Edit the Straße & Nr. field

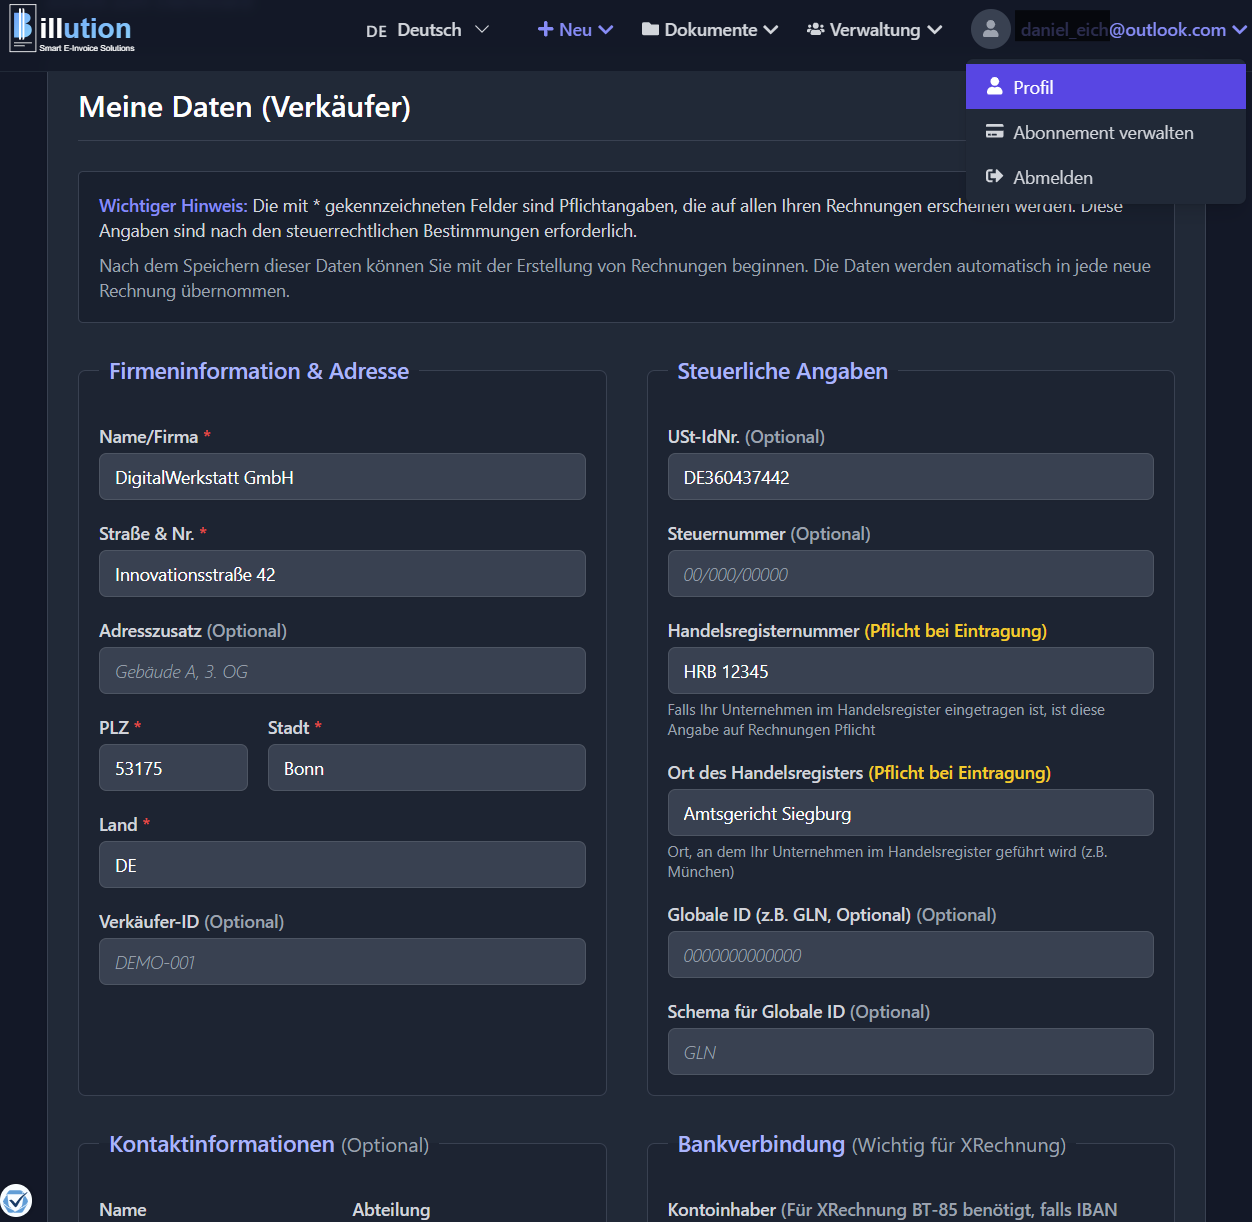pos(342,574)
